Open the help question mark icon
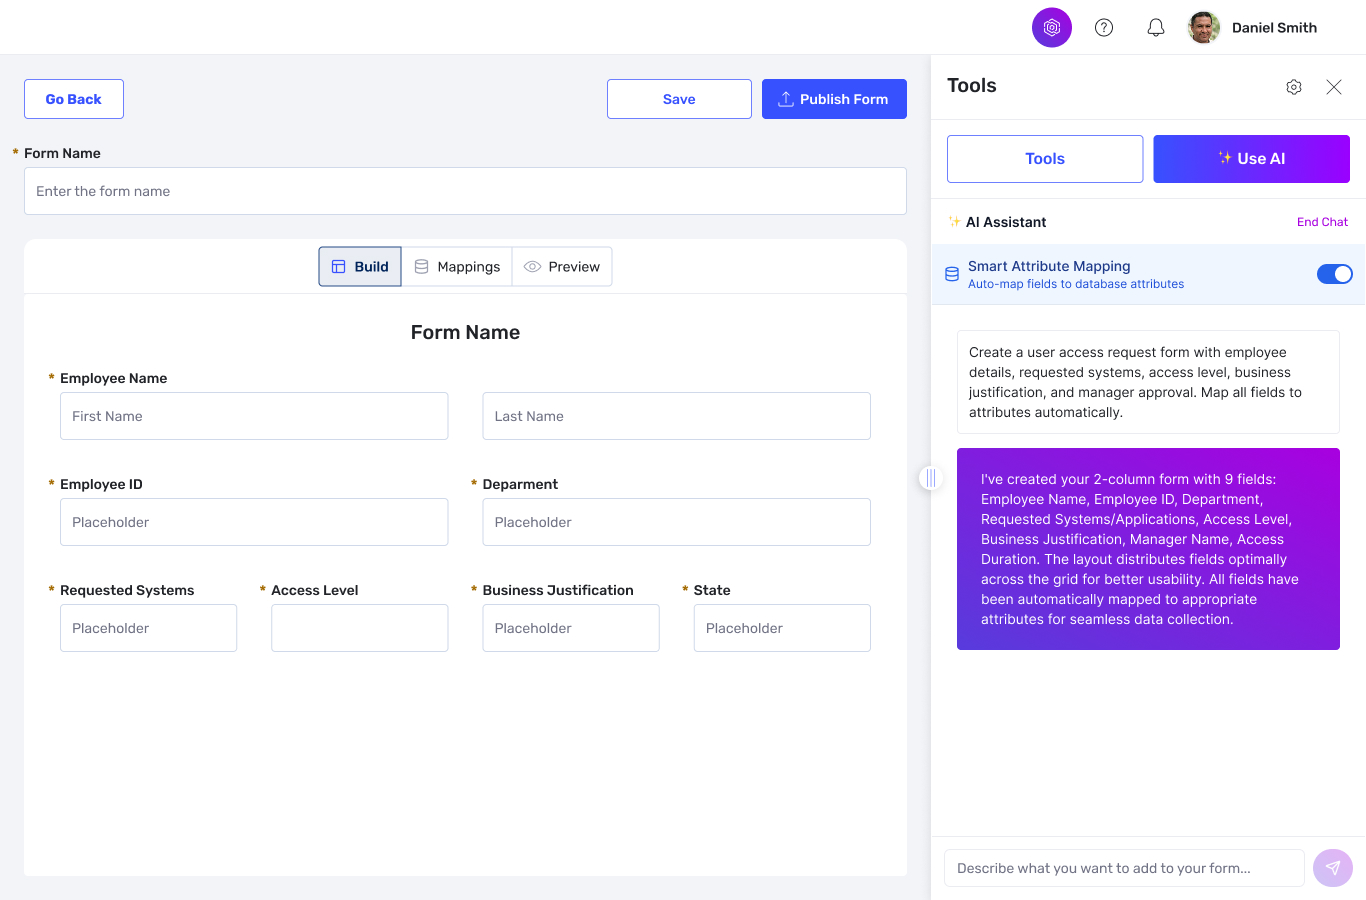1366x900 pixels. point(1104,28)
